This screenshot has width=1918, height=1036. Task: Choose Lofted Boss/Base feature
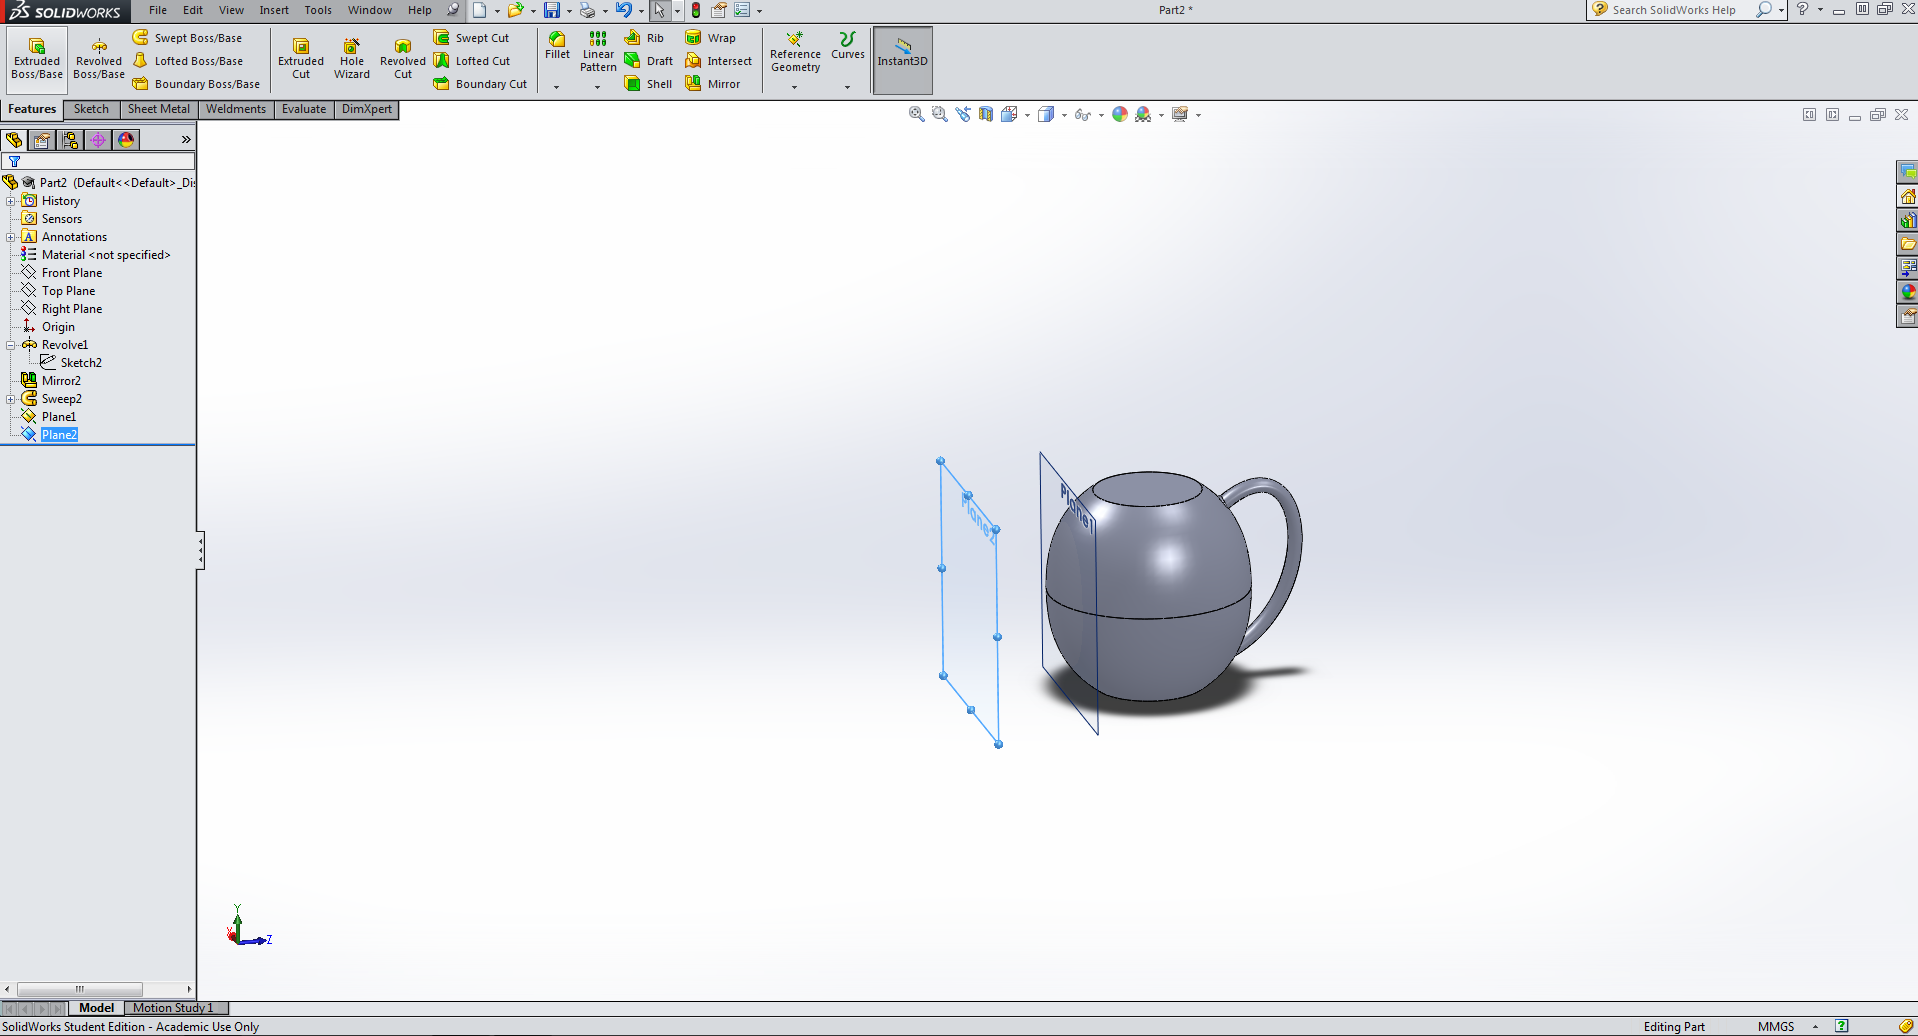coord(188,61)
